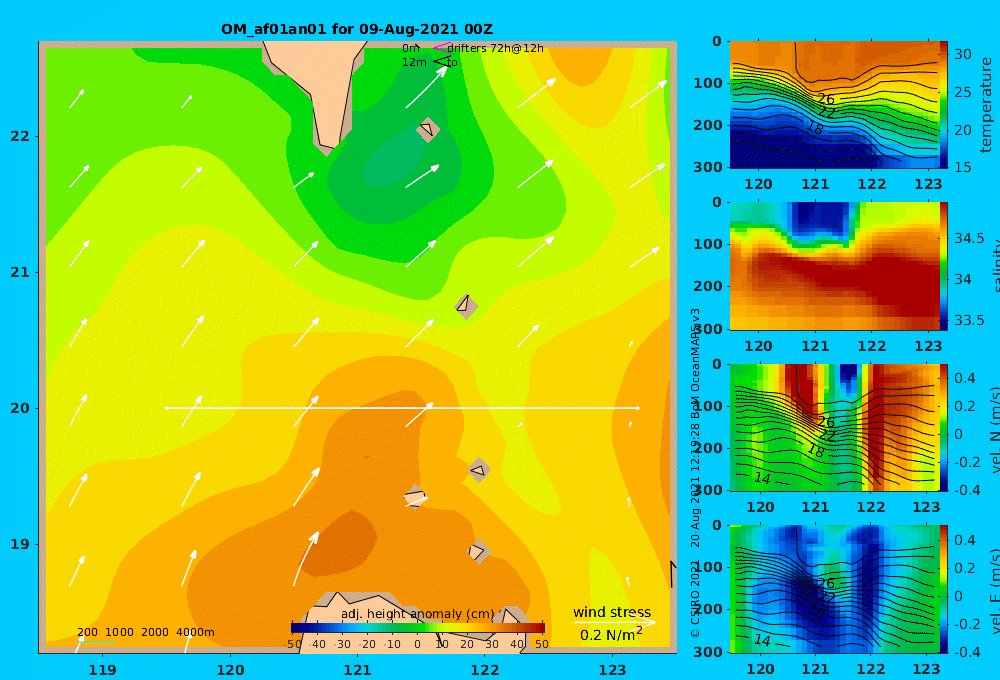Click latitude label 19 on main map
1000x680 pixels.
[20, 544]
